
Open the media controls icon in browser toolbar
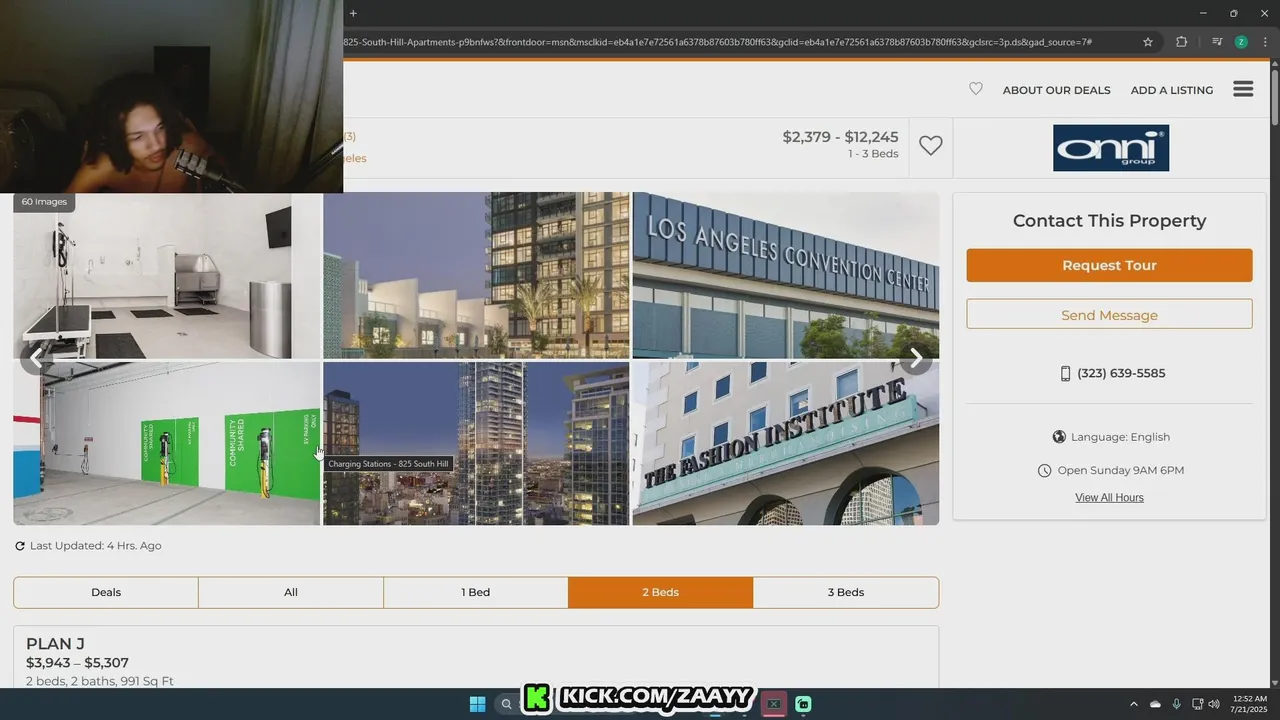point(1217,42)
